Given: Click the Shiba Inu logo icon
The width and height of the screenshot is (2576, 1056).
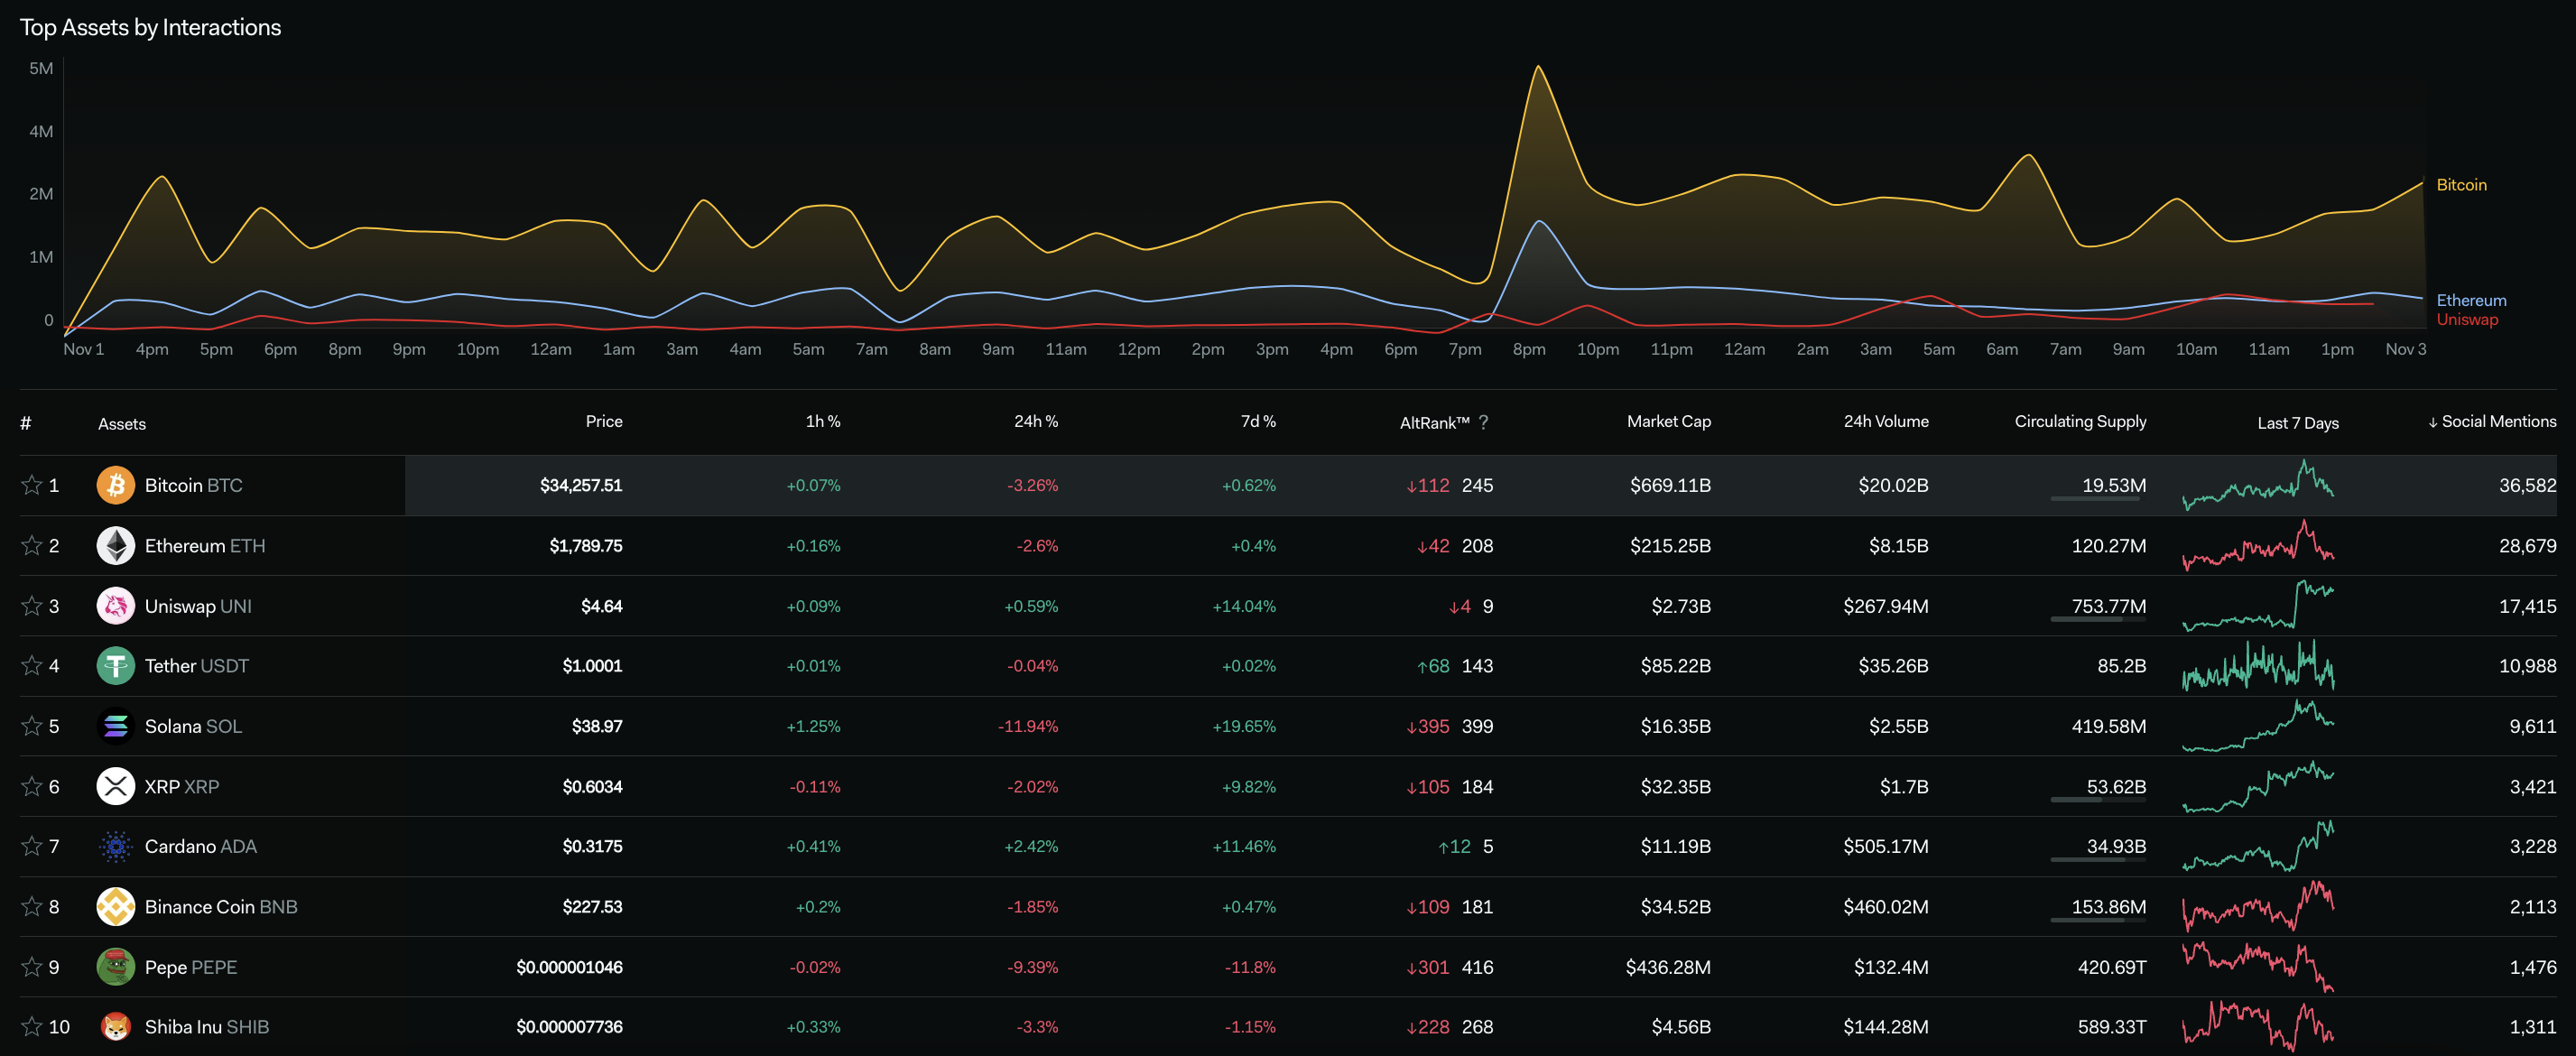Looking at the screenshot, I should point(116,1027).
